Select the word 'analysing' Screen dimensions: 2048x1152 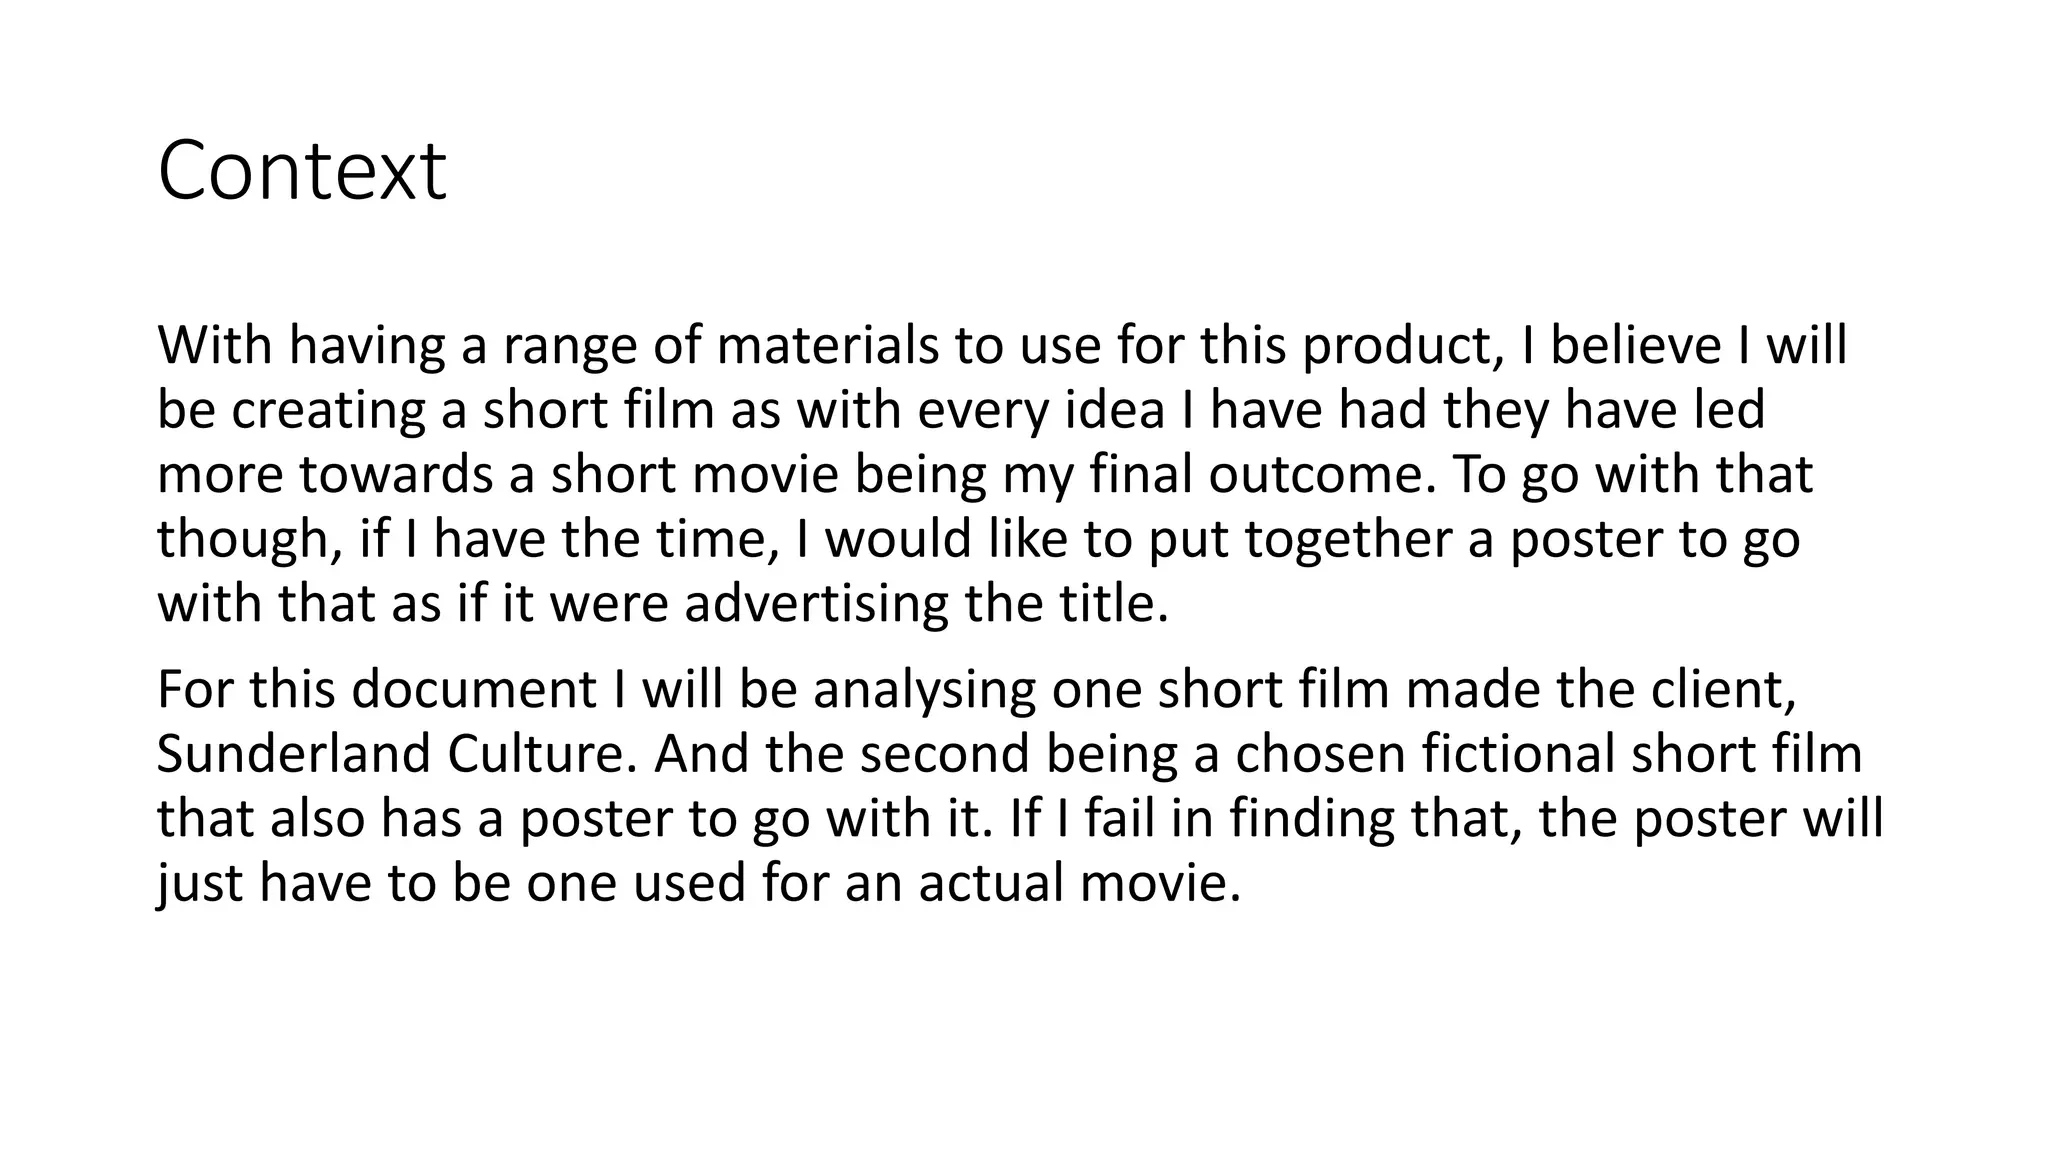(924, 690)
